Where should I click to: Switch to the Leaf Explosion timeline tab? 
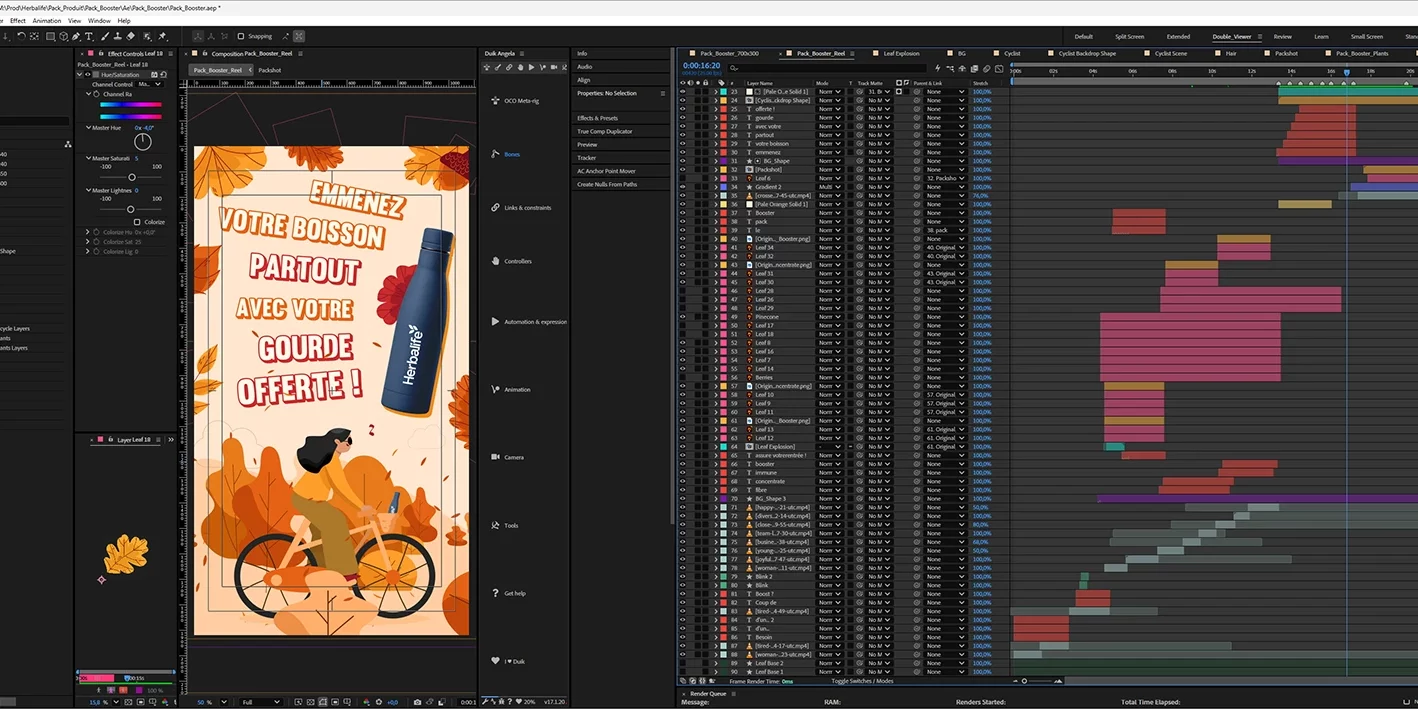pyautogui.click(x=901, y=53)
